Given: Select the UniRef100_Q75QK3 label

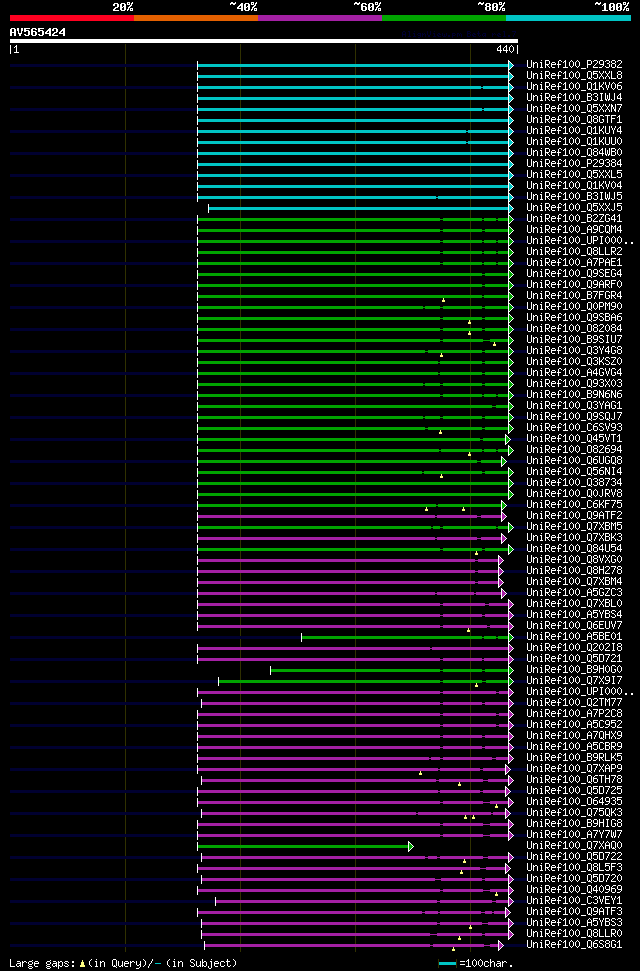Looking at the screenshot, I should [574, 812].
